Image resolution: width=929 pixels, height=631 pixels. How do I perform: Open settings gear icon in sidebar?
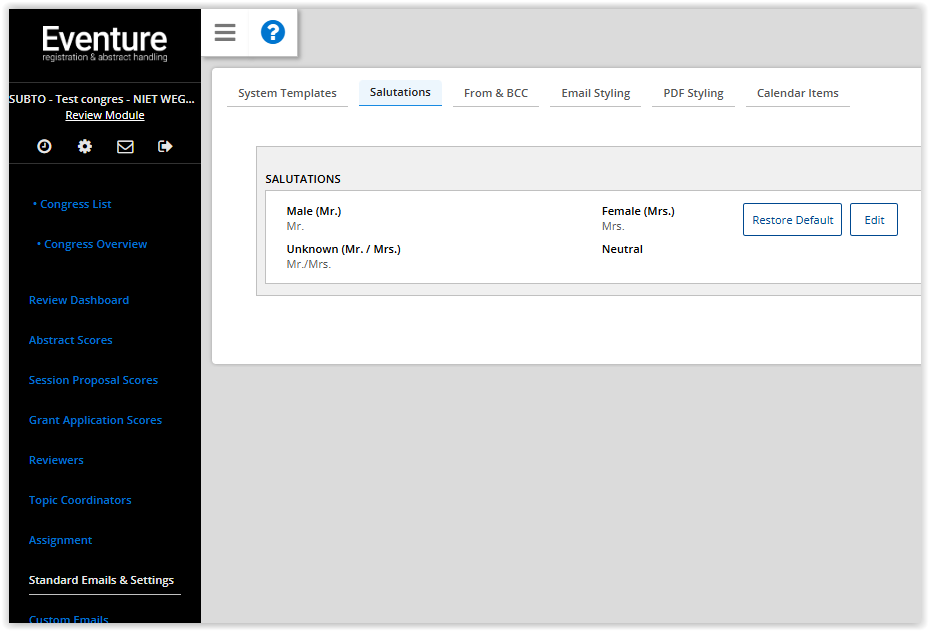tap(85, 146)
